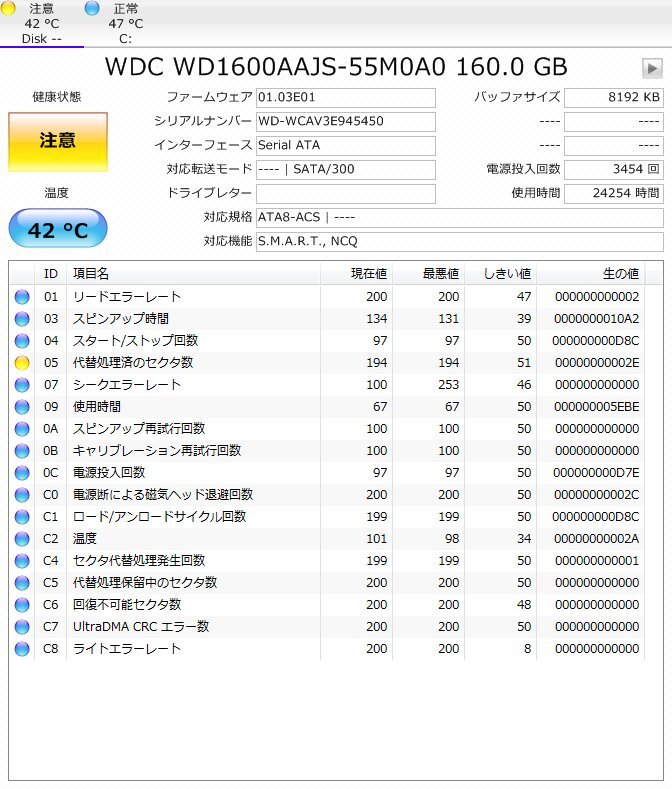The image size is (672, 789).
Task: Select the 電源断による磁気ヘッド退避回数 attribute name
Action: 163,495
